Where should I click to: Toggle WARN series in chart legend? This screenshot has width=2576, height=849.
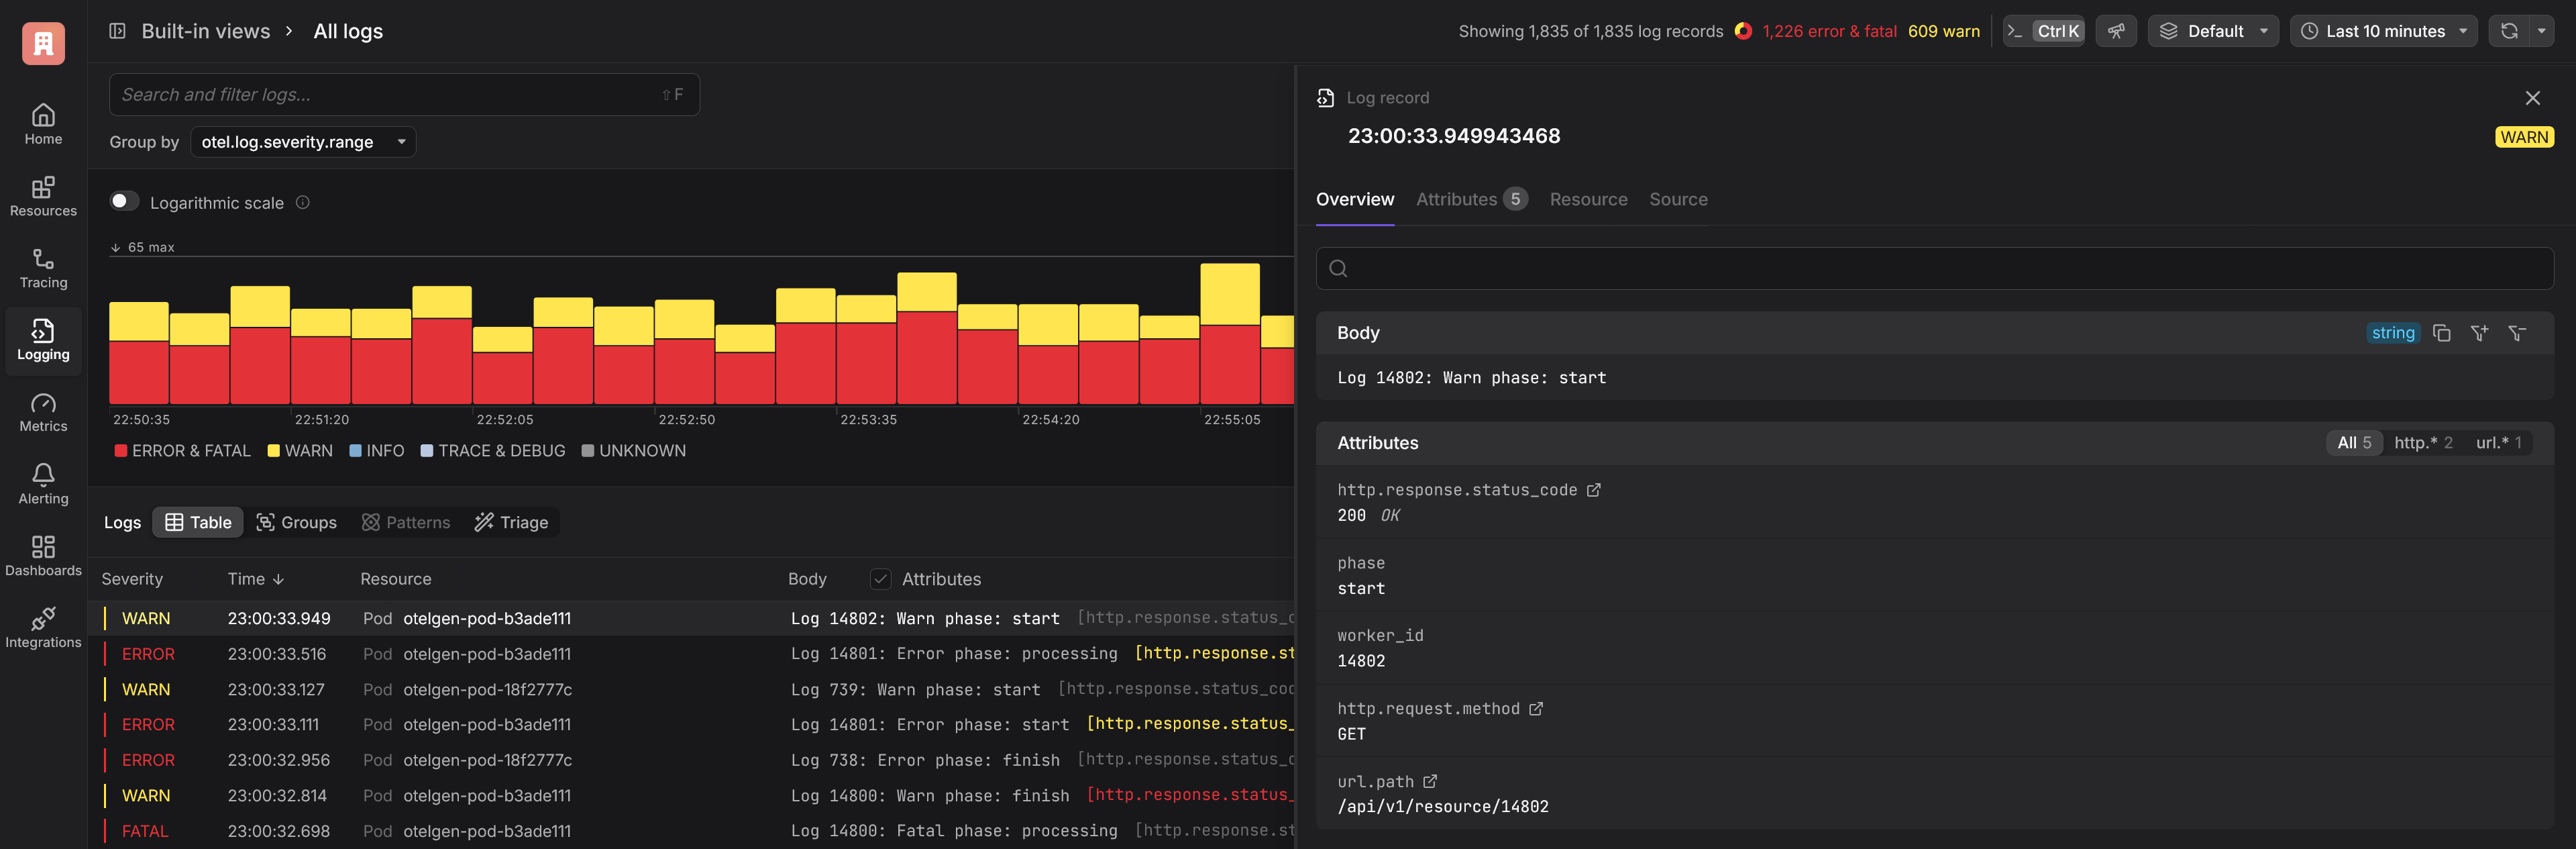tap(300, 451)
